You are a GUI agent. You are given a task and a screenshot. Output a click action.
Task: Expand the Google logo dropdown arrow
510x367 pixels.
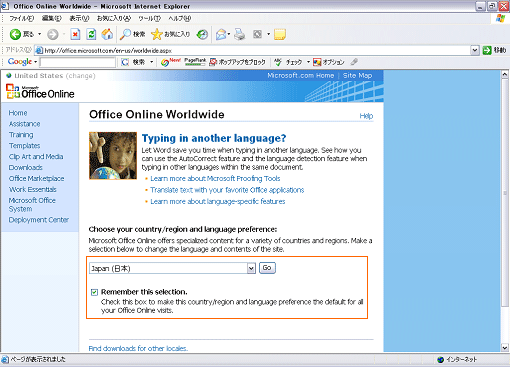pyautogui.click(x=35, y=62)
